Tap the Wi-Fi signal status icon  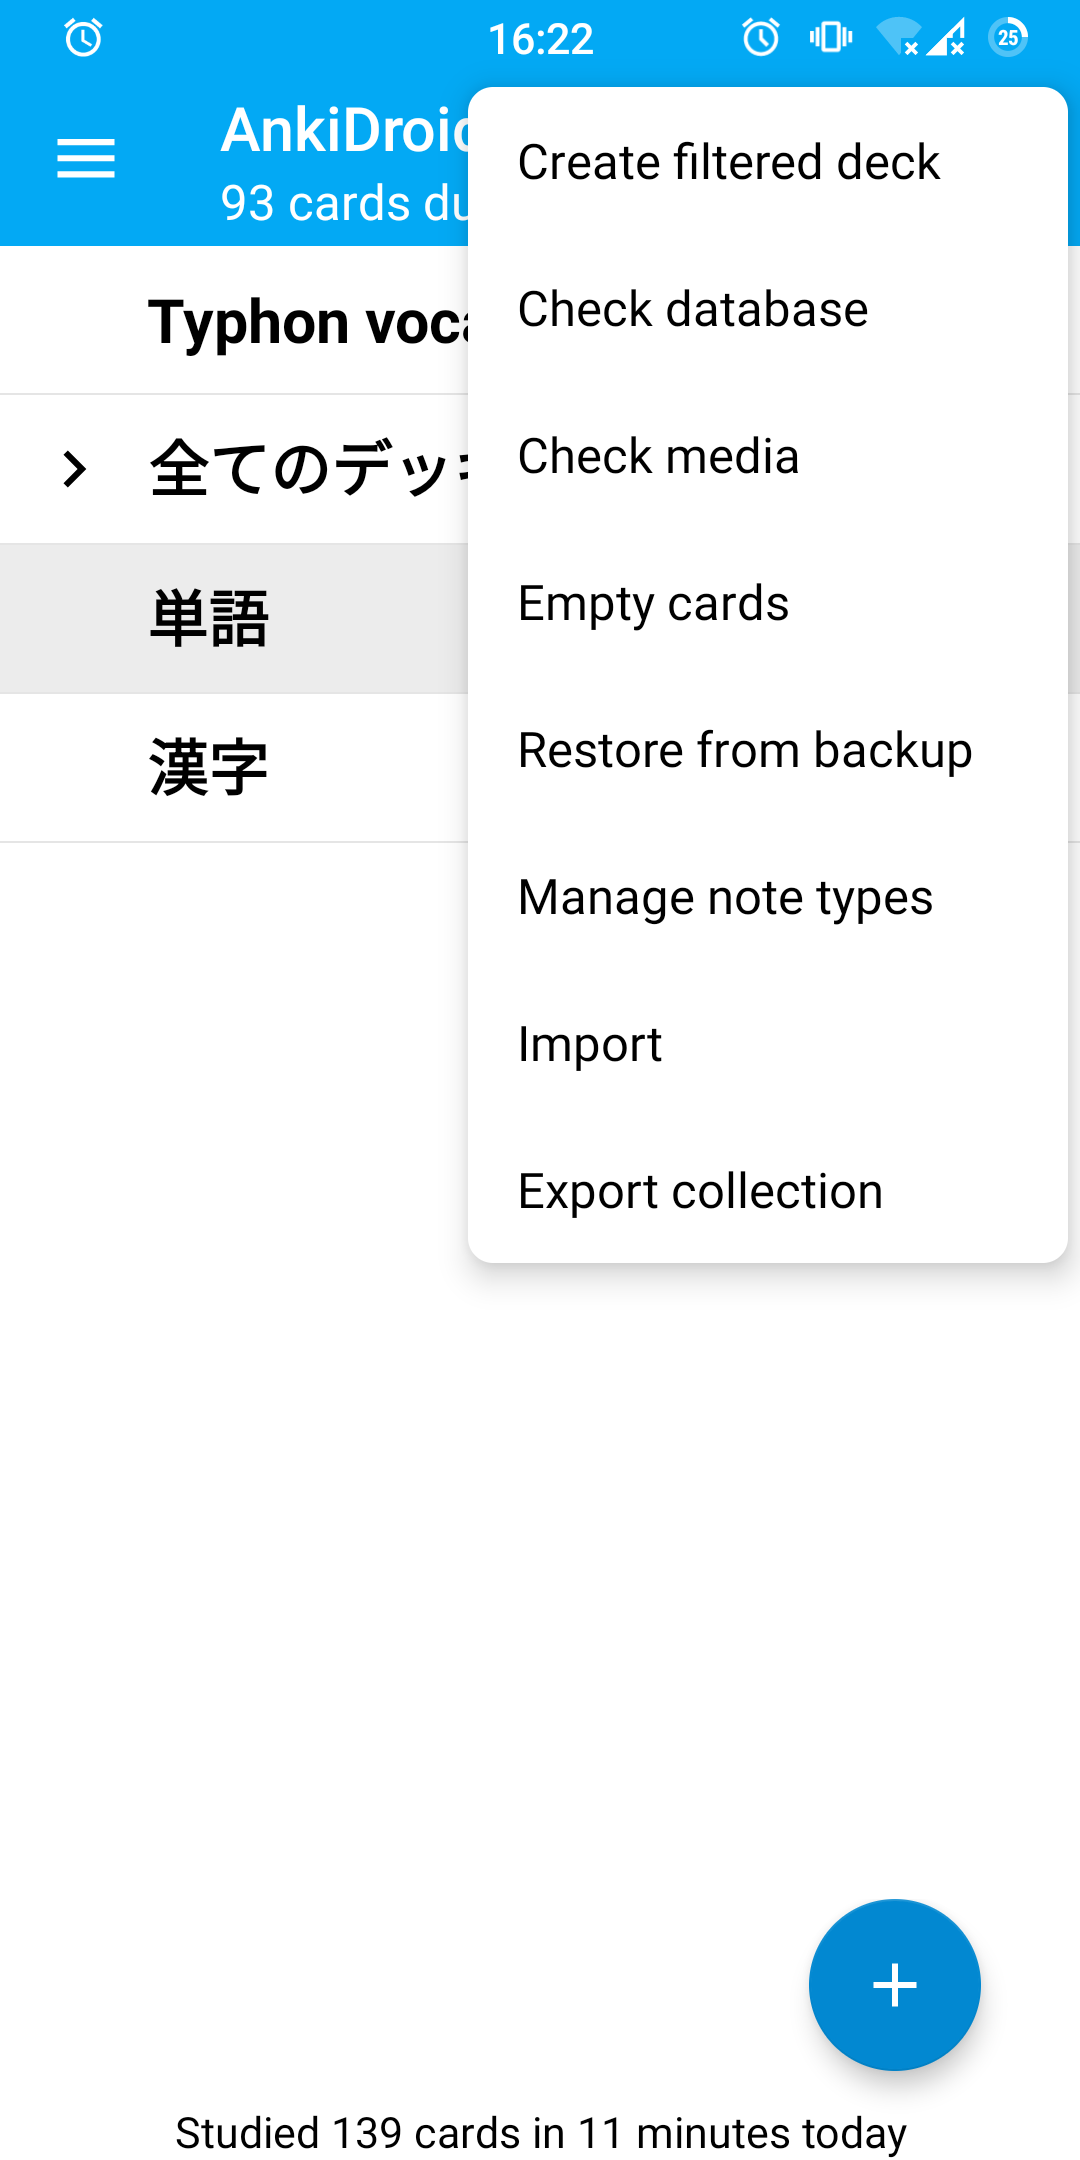(x=897, y=38)
